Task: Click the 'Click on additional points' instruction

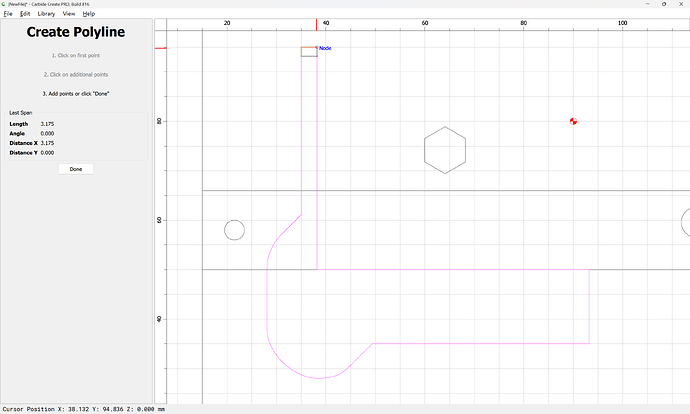Action: (76, 75)
